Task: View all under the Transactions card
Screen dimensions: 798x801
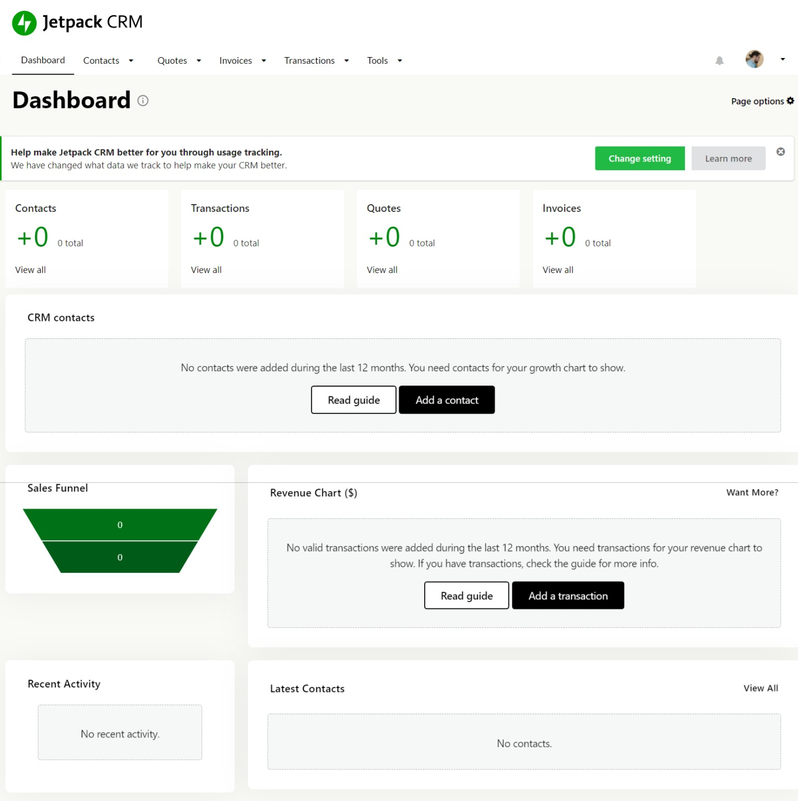Action: click(x=206, y=270)
